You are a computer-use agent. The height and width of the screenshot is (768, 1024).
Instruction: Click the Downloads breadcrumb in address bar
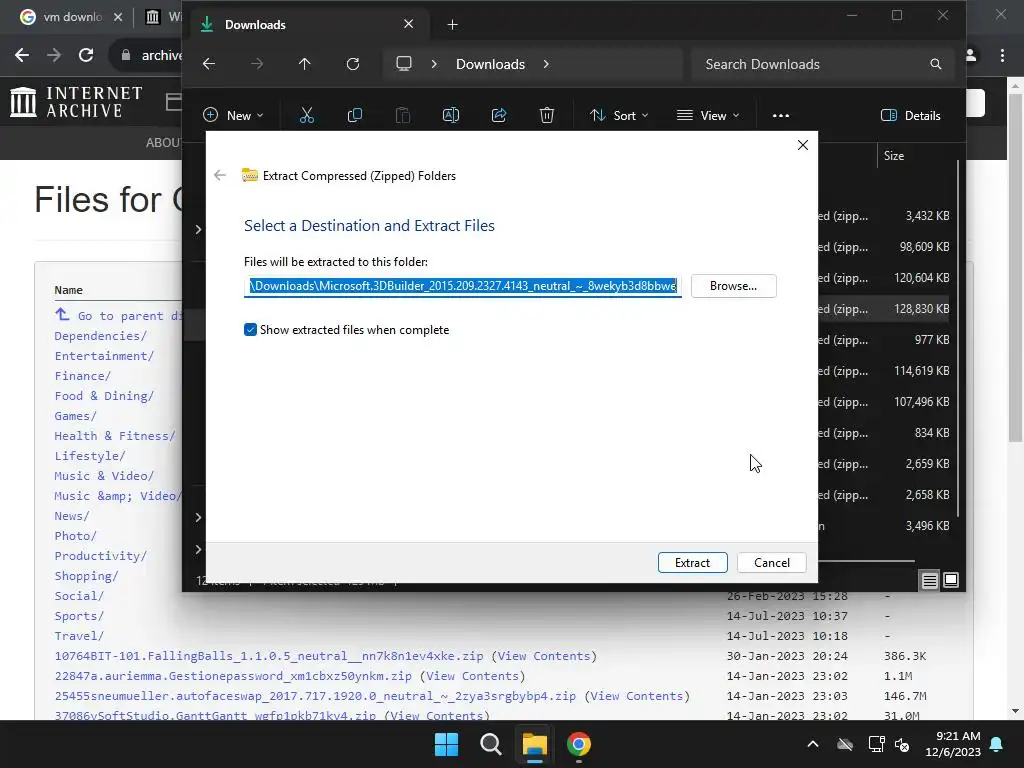pos(490,64)
